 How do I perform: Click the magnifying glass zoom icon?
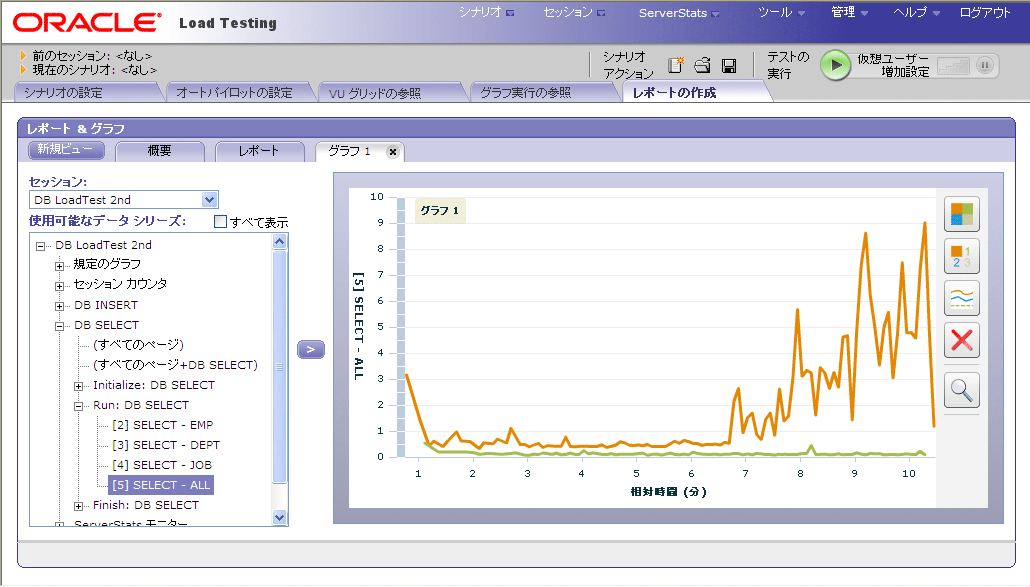click(962, 390)
